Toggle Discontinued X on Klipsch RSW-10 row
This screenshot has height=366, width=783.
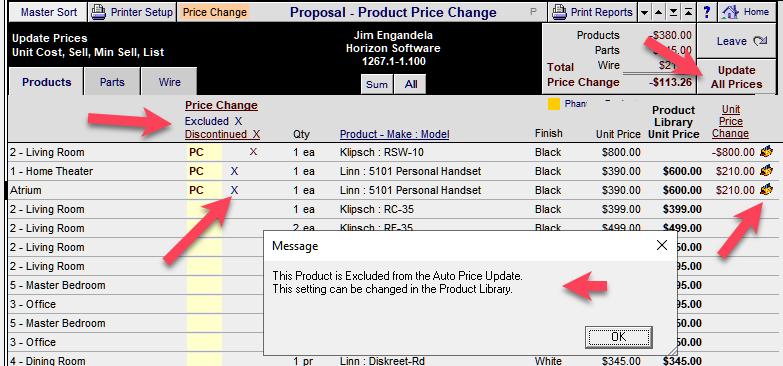[253, 152]
